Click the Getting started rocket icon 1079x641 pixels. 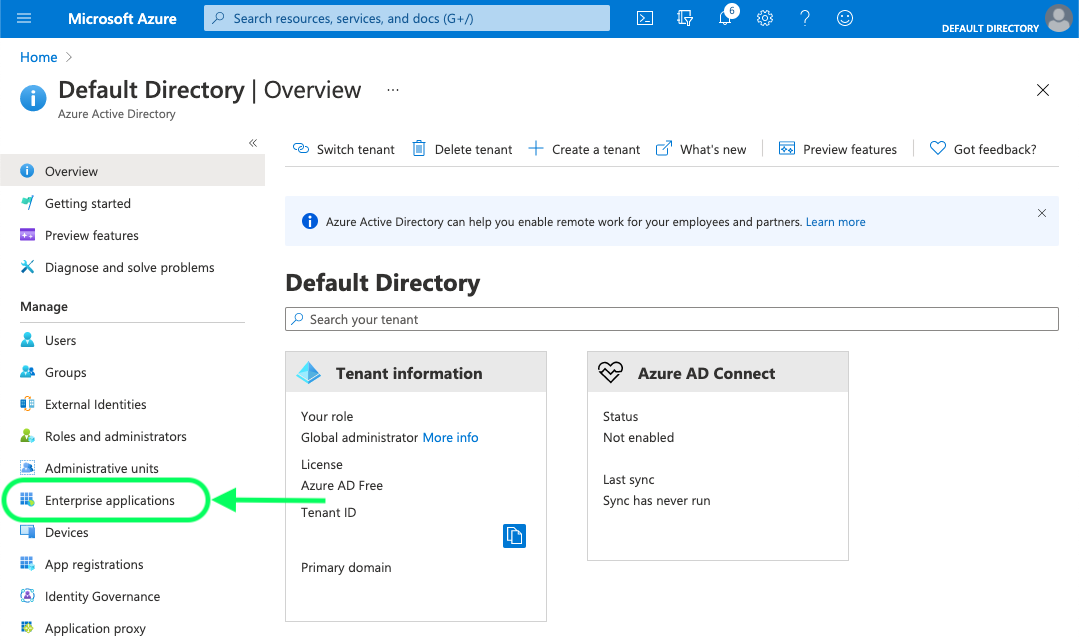(x=28, y=202)
